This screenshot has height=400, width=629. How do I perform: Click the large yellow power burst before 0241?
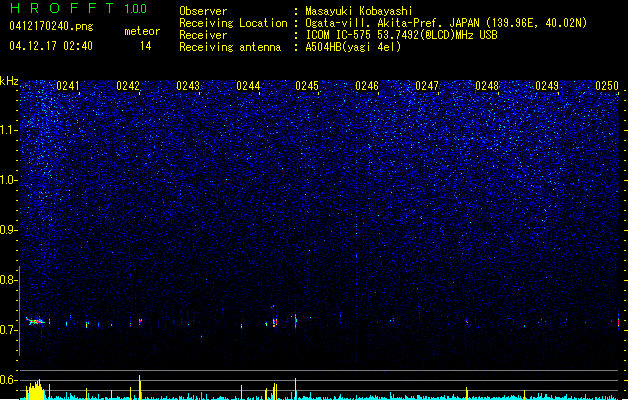click(35, 390)
